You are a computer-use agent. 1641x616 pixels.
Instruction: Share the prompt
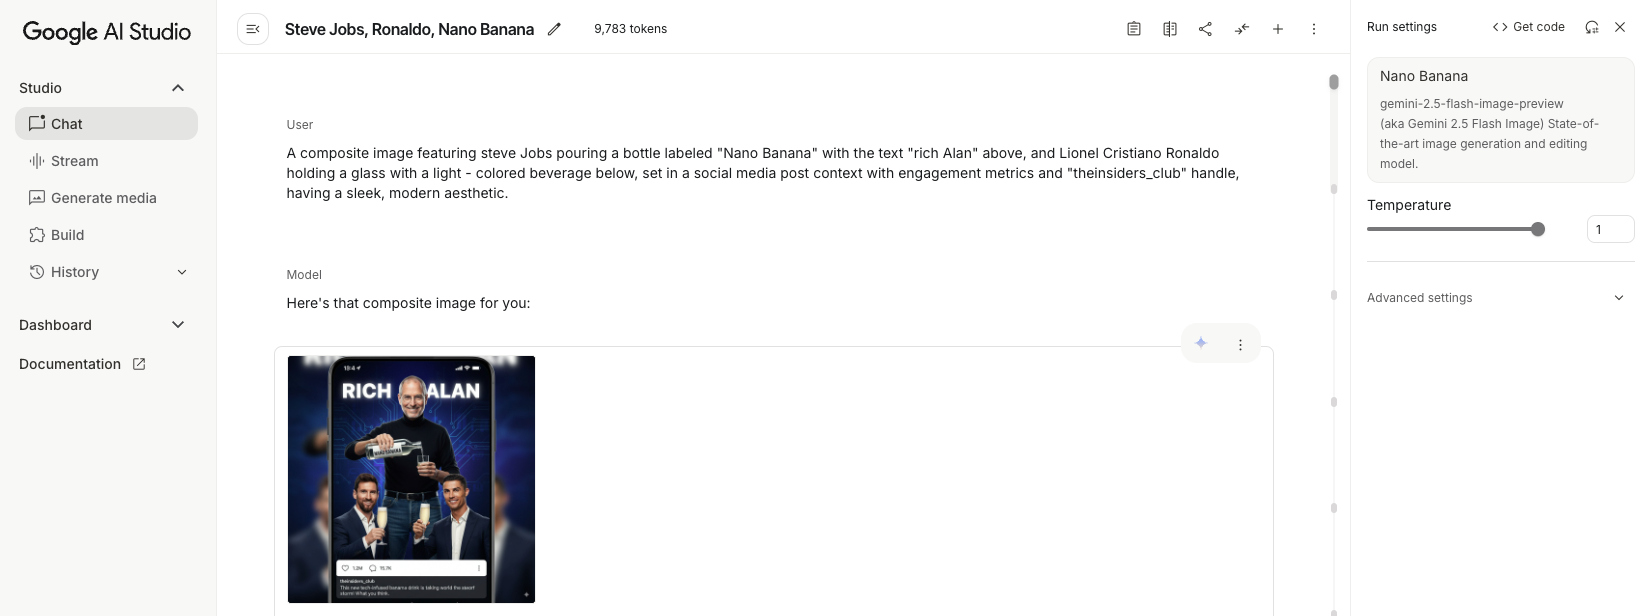[1206, 29]
